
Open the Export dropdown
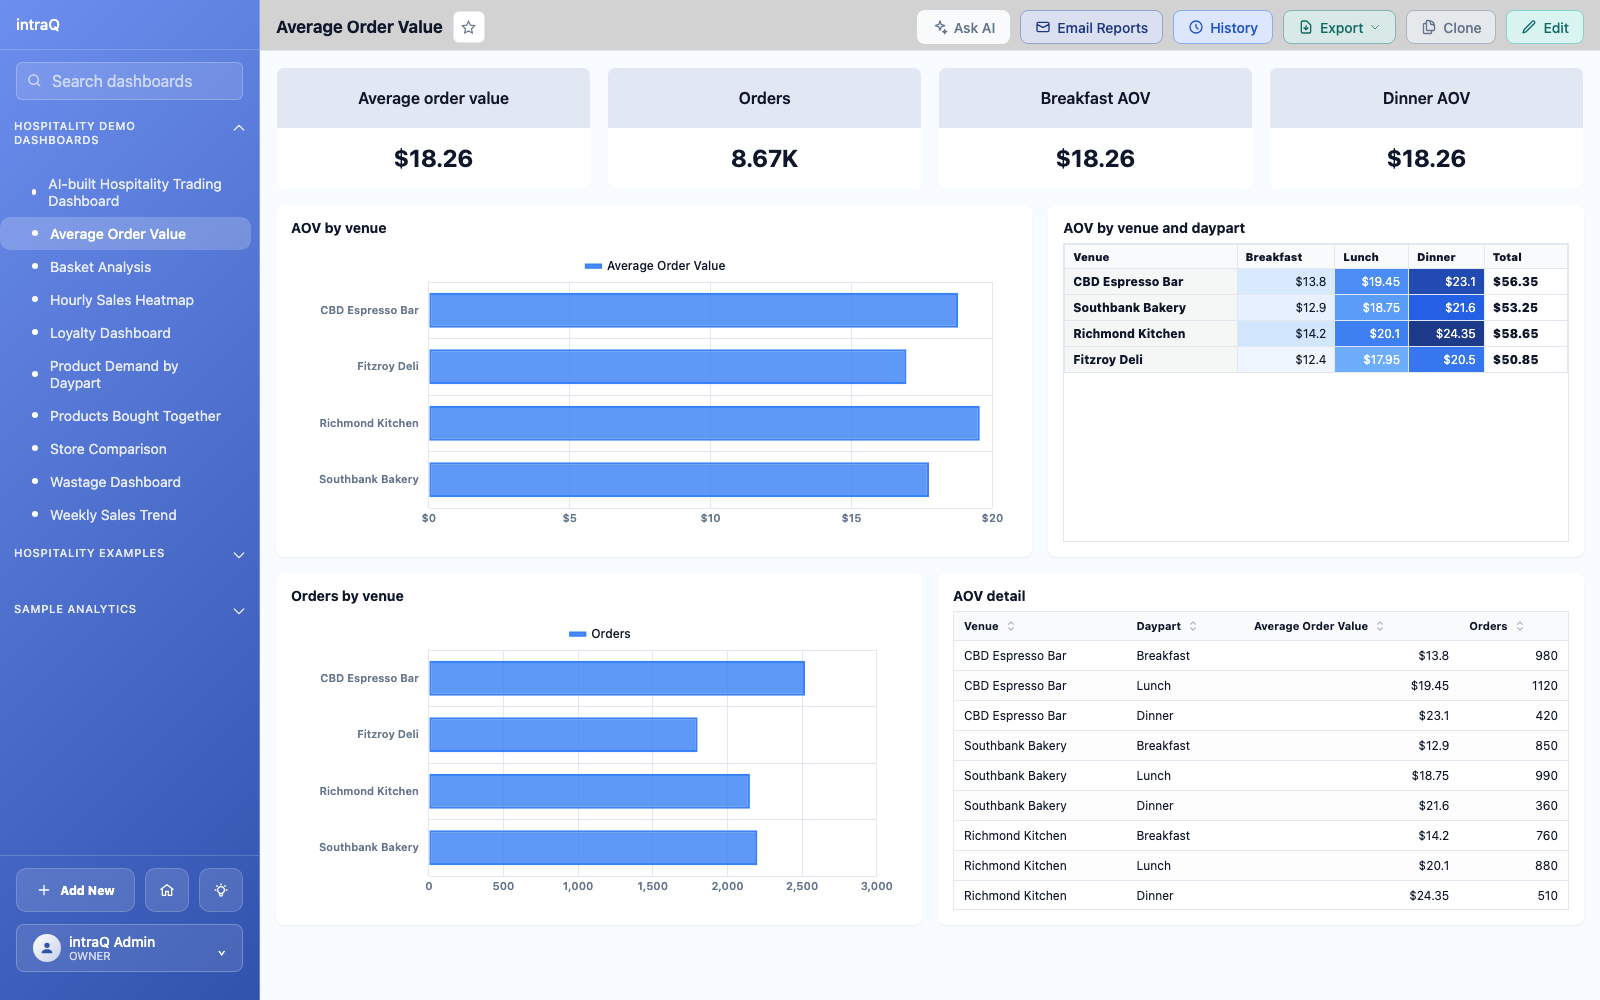1339,27
